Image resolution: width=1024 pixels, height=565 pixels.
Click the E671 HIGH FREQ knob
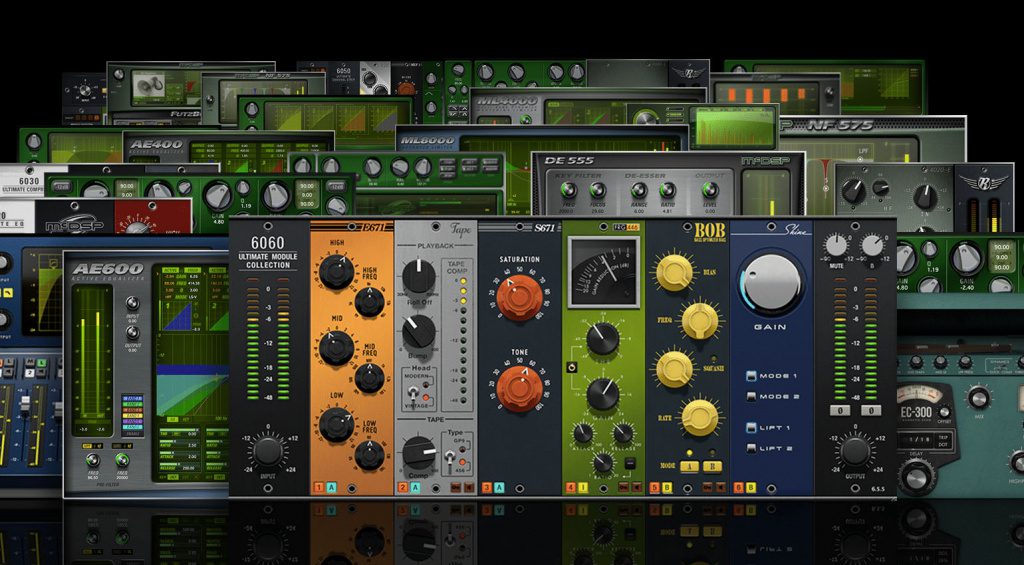point(370,302)
